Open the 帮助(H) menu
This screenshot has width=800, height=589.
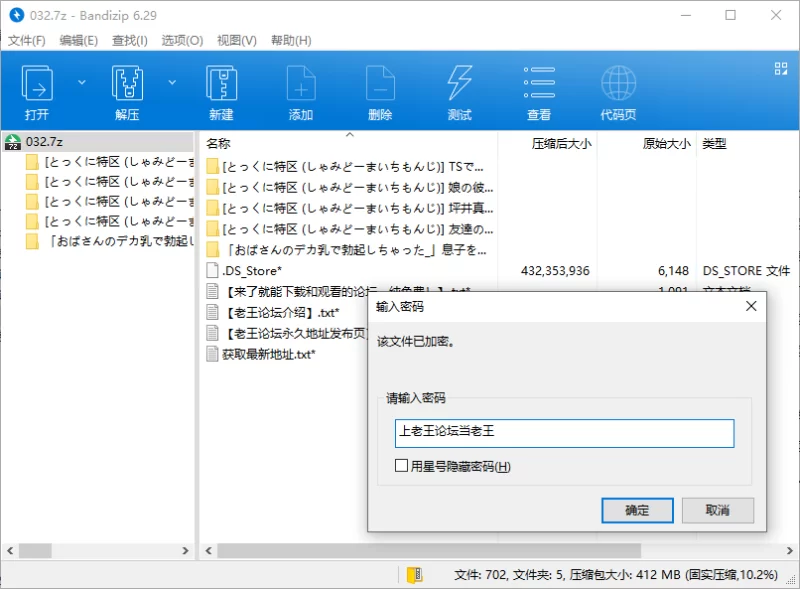[291, 40]
